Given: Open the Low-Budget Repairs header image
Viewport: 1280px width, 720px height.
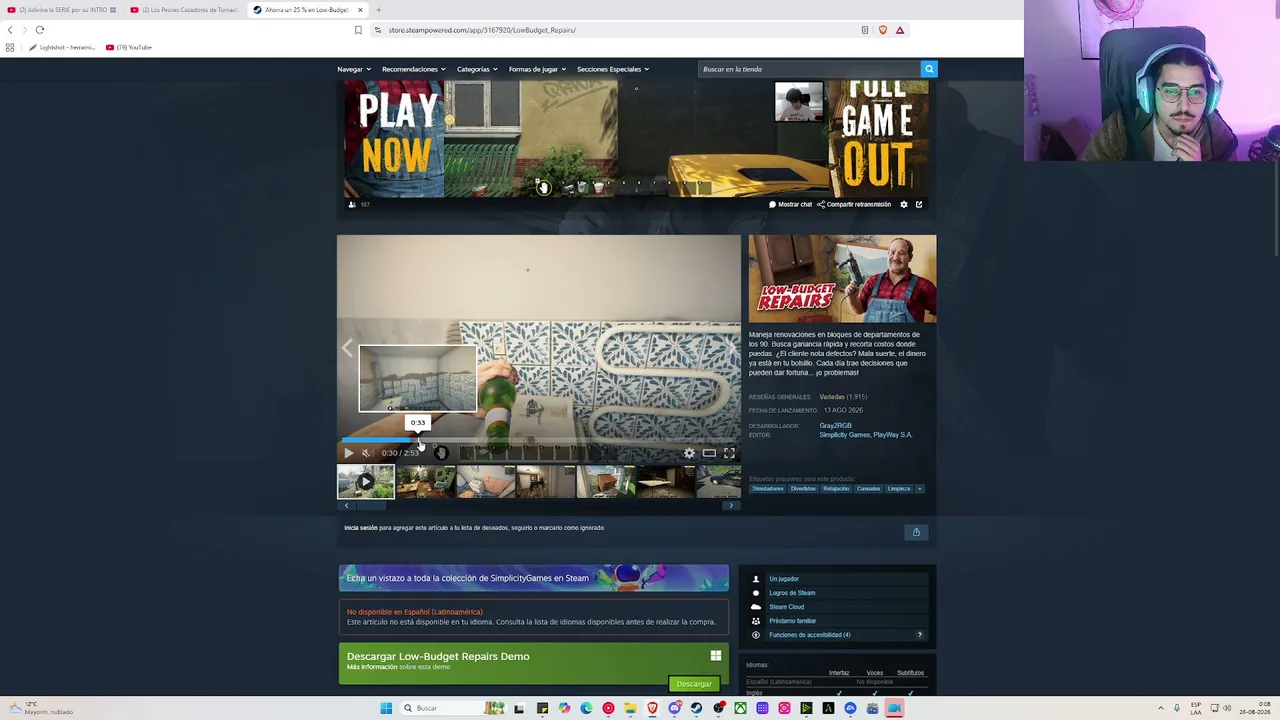Looking at the screenshot, I should [x=843, y=279].
